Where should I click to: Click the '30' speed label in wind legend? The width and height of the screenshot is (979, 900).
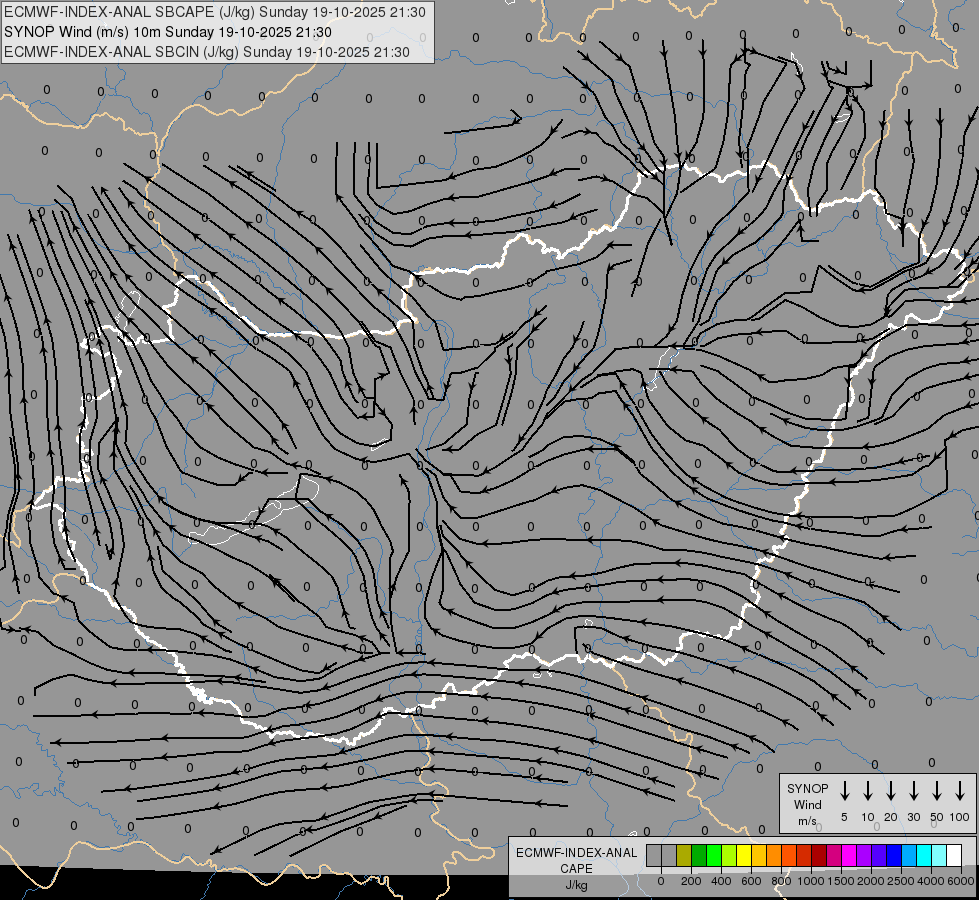[913, 817]
